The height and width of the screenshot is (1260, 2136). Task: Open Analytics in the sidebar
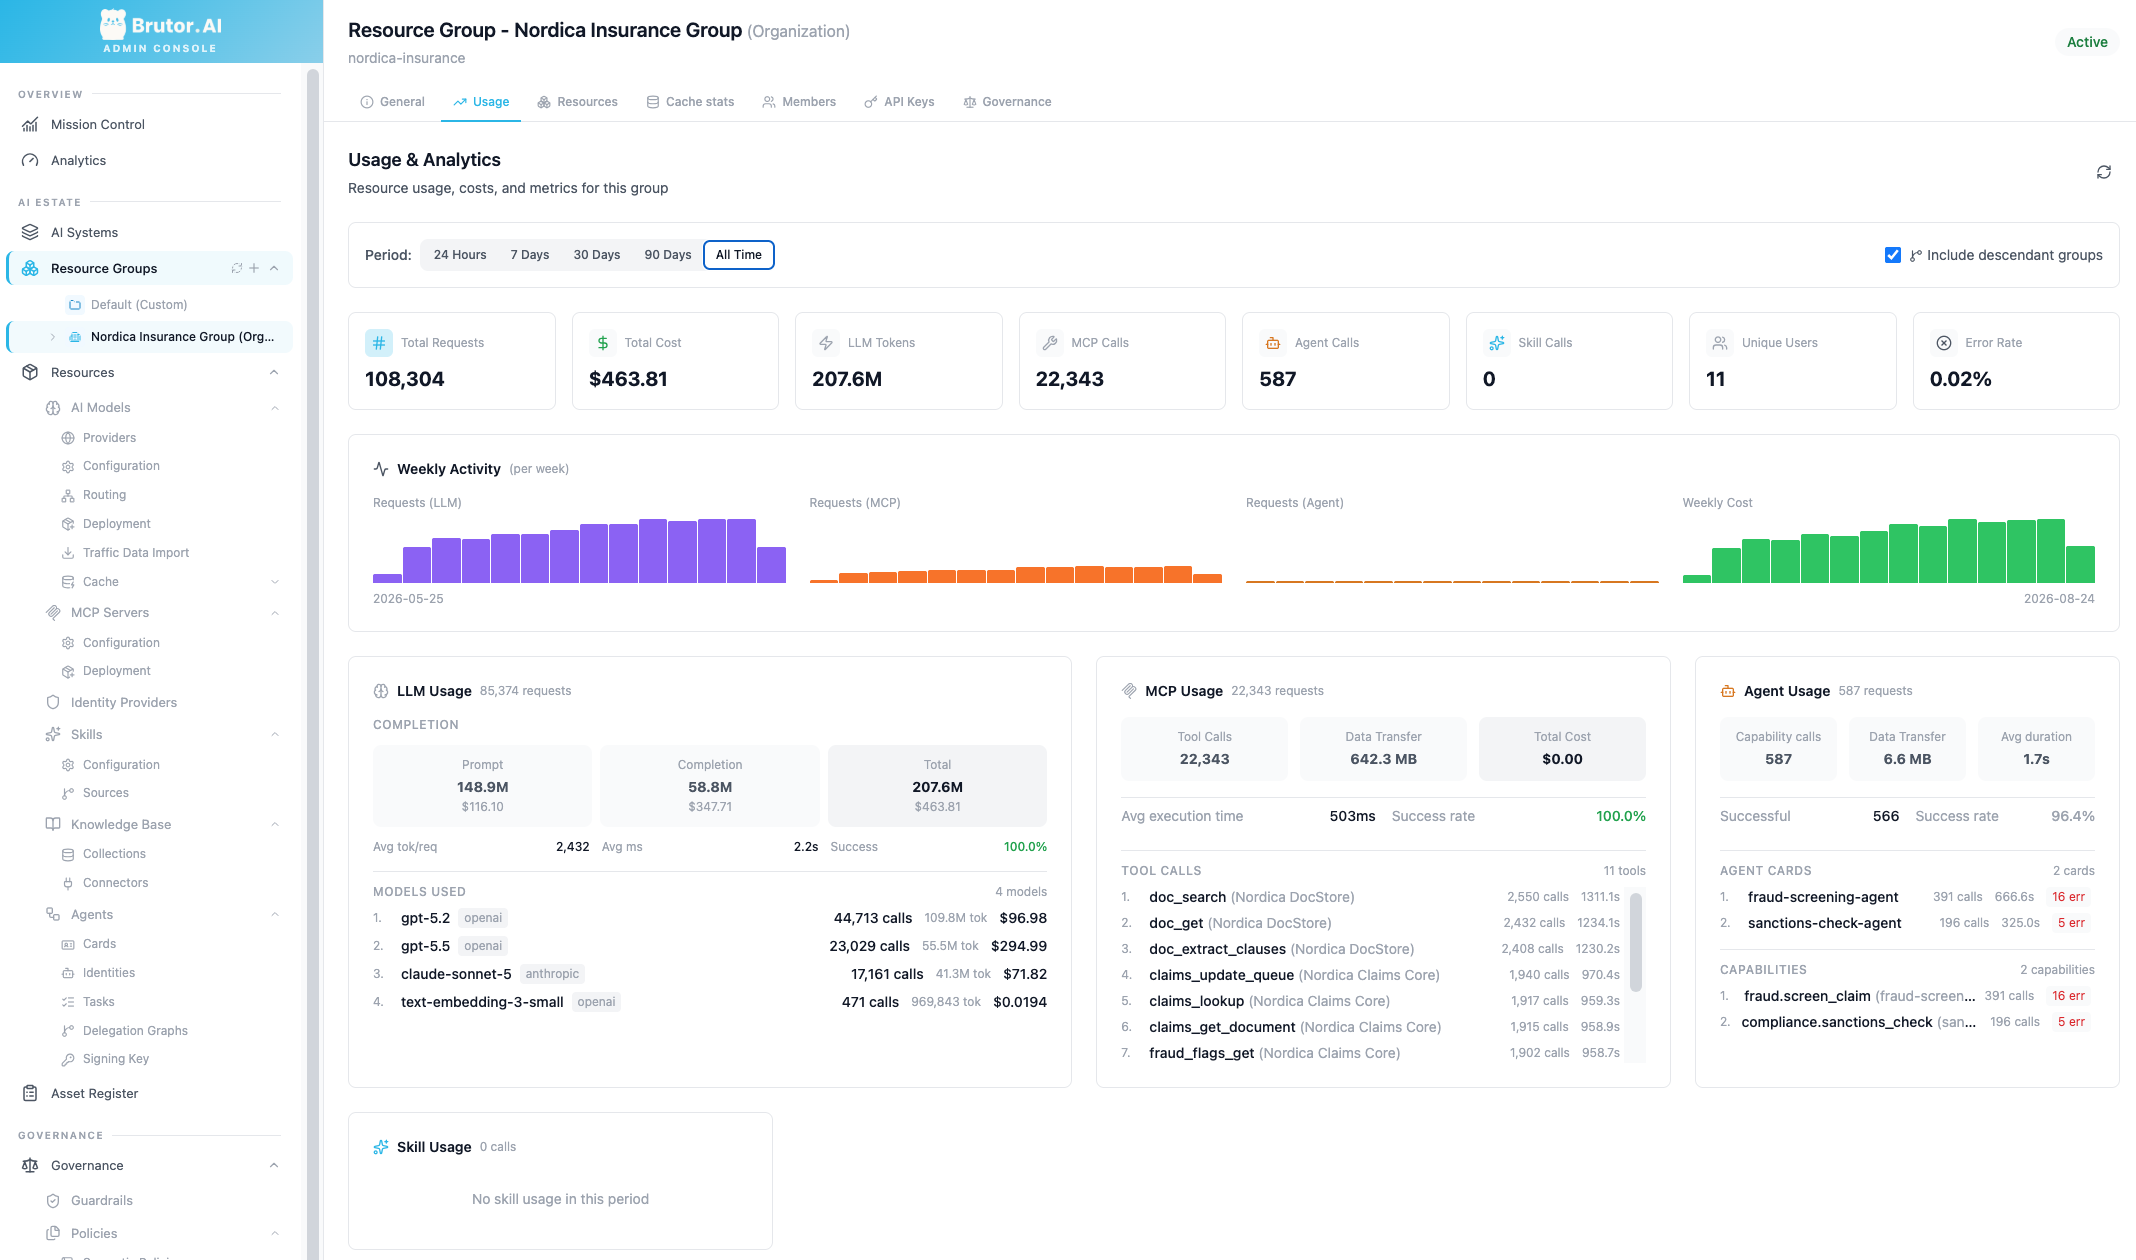tap(78, 161)
